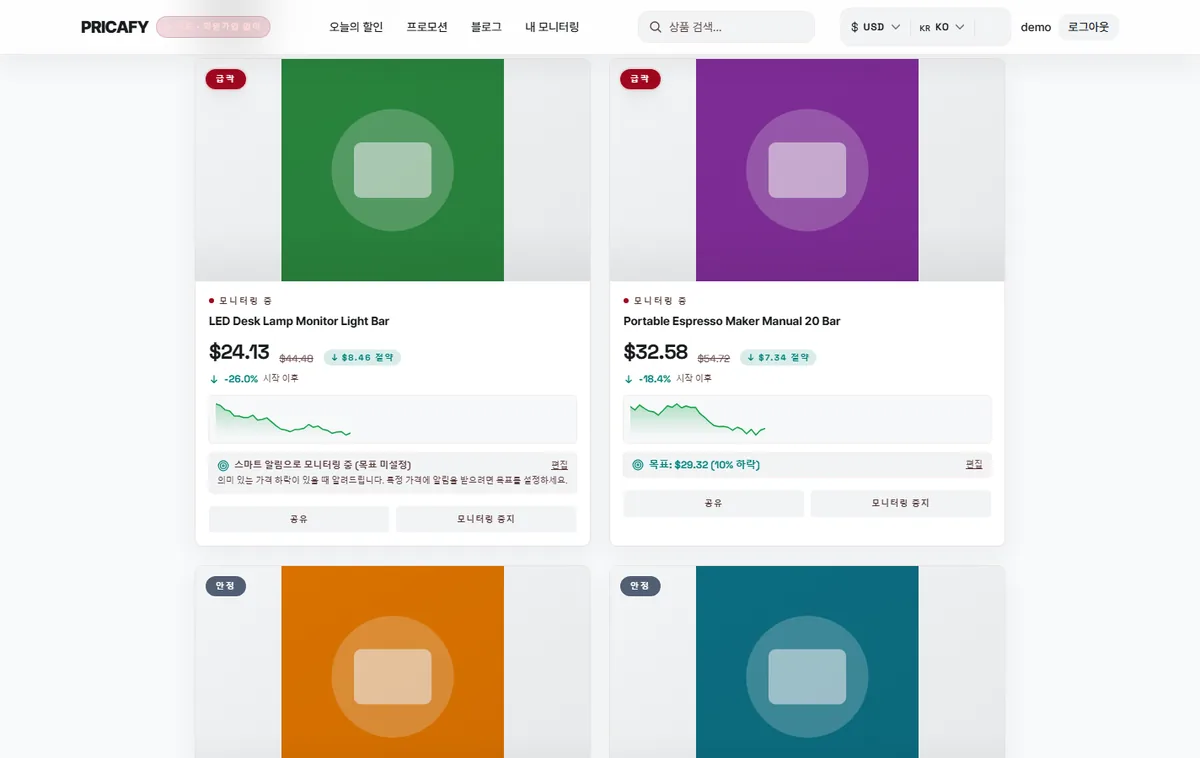Click the pink pill button beside PRICAFY logo
The height and width of the screenshot is (758, 1200).
(213, 27)
